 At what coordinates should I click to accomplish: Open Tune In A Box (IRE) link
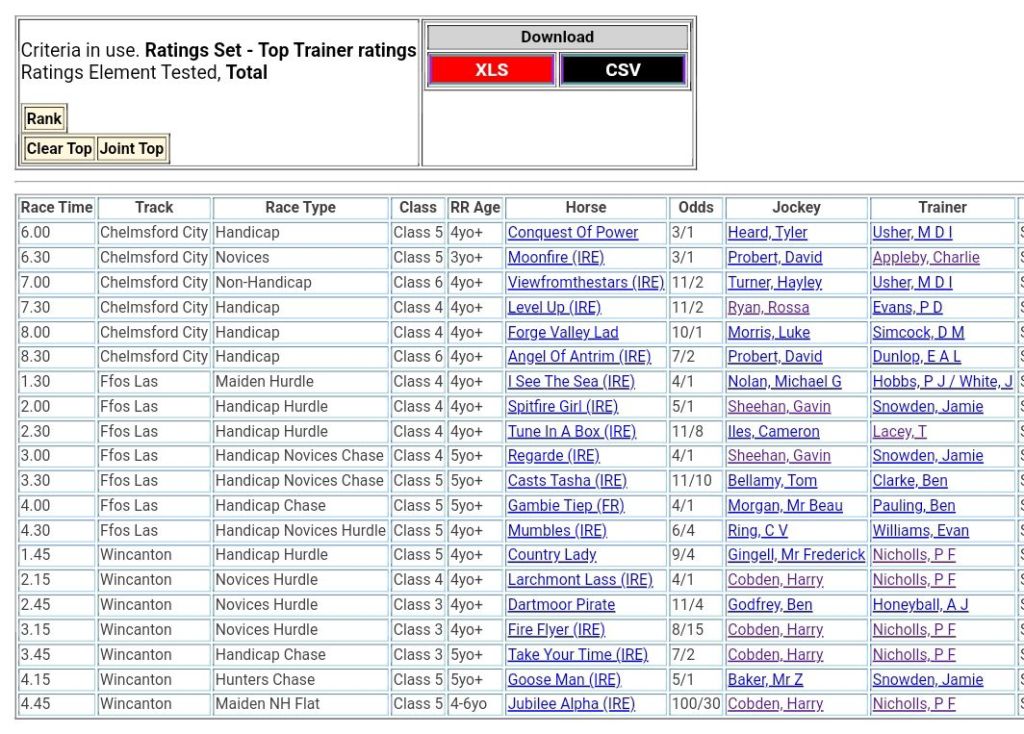point(571,432)
